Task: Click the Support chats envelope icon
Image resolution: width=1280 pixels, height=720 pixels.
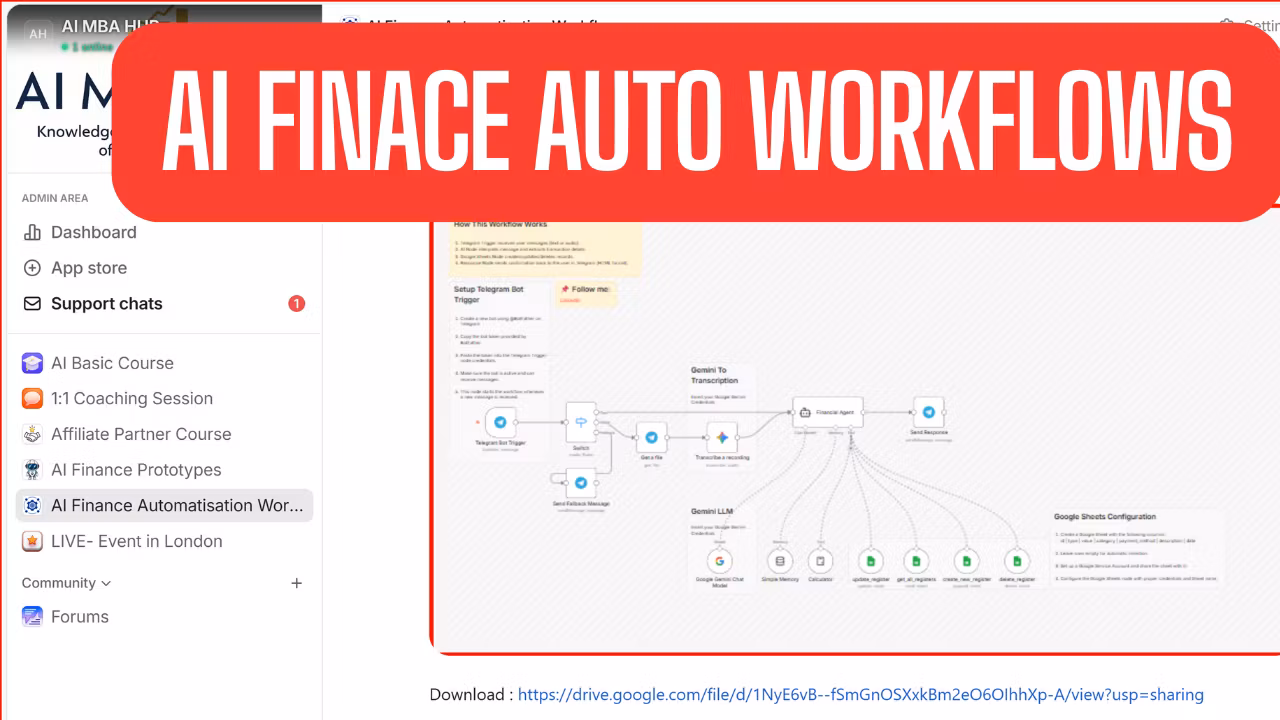Action: tap(33, 304)
